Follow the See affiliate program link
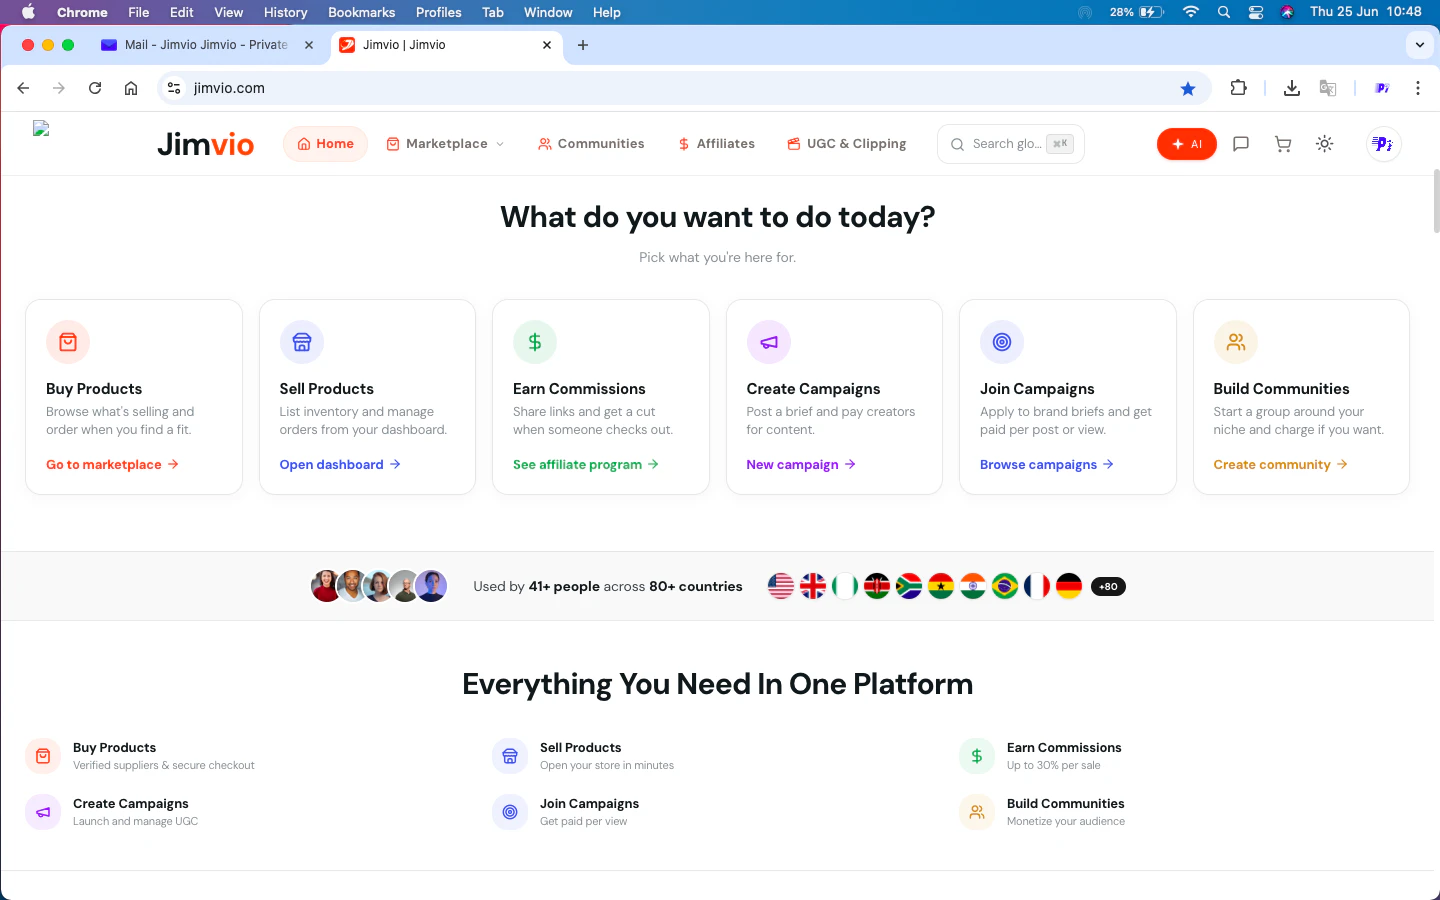 pos(586,464)
